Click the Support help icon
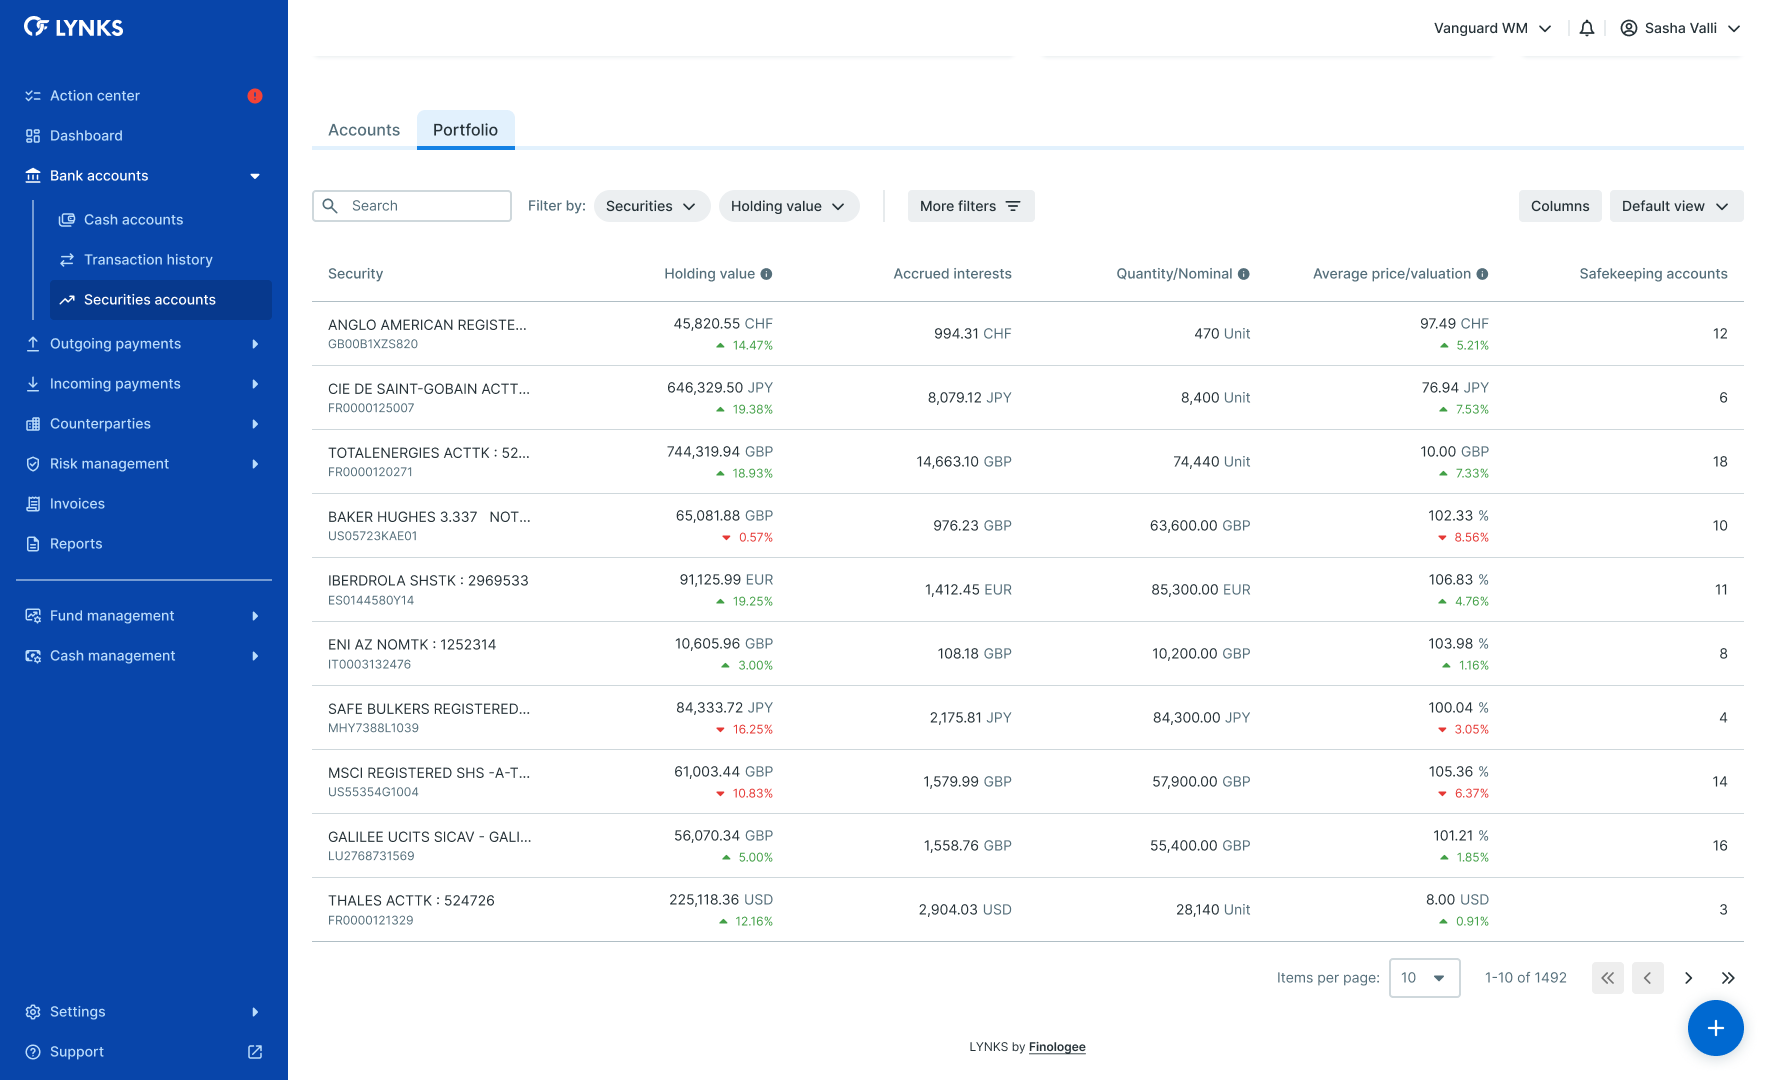Viewport: 1768px width, 1080px height. point(33,1052)
